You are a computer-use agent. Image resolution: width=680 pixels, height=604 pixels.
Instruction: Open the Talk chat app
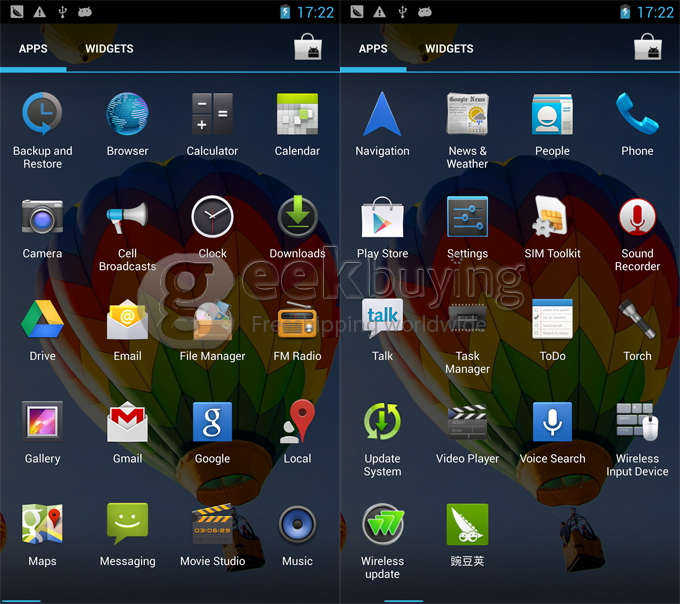tap(382, 318)
